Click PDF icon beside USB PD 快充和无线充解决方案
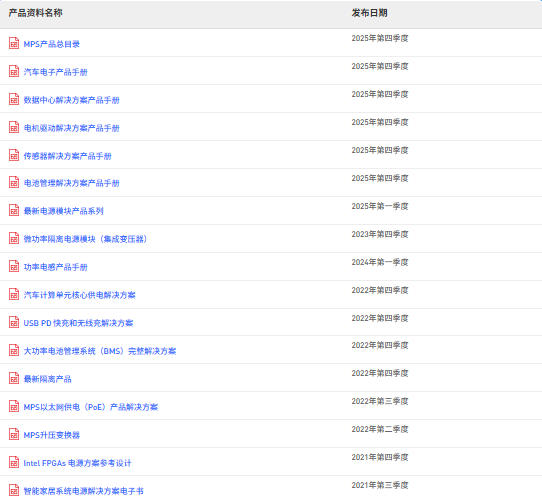Viewport: 542px width, 503px height. pyautogui.click(x=14, y=322)
